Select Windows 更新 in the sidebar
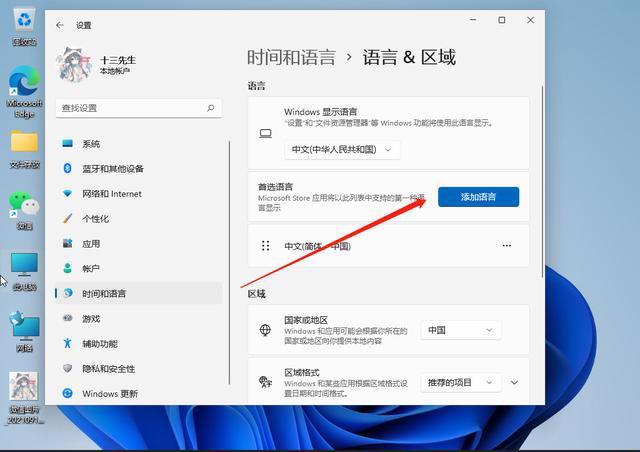Viewport: 640px width, 452px height. 139,393
